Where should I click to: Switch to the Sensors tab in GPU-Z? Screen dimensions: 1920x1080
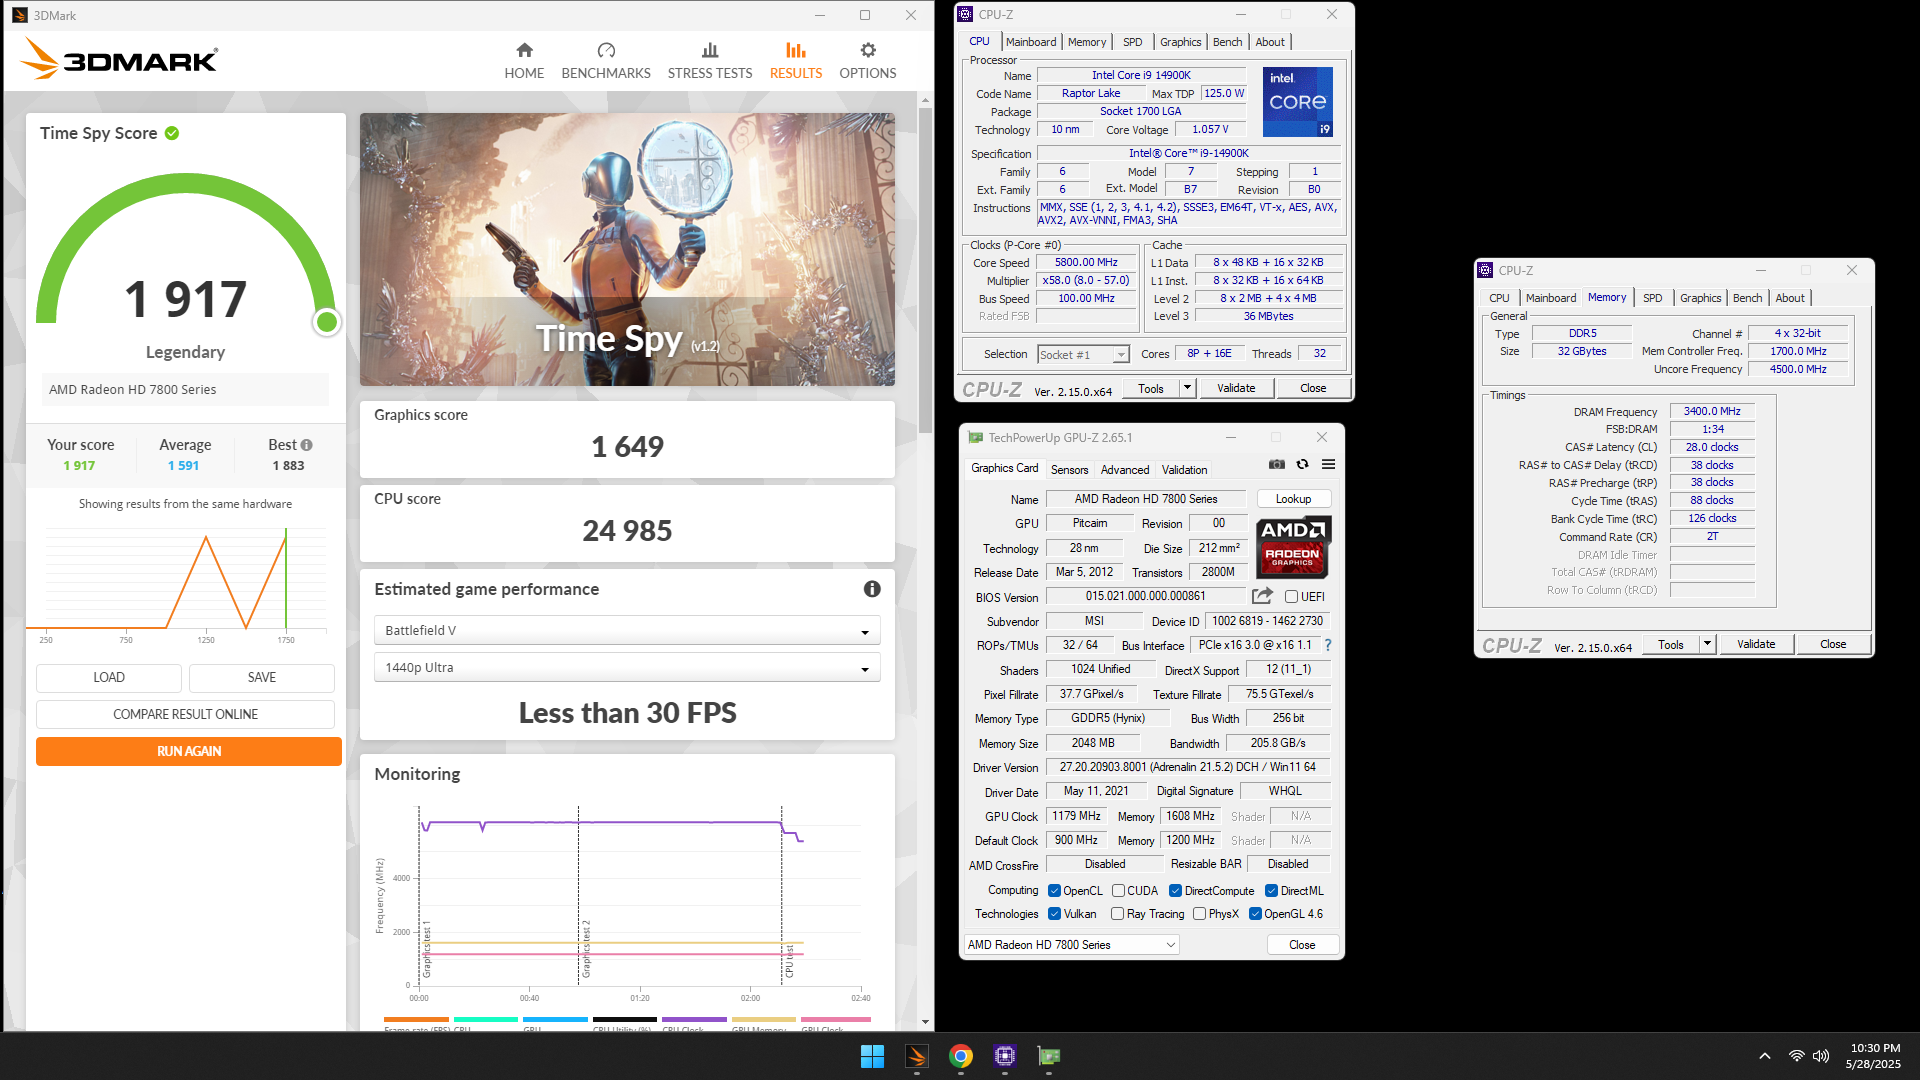[1069, 470]
